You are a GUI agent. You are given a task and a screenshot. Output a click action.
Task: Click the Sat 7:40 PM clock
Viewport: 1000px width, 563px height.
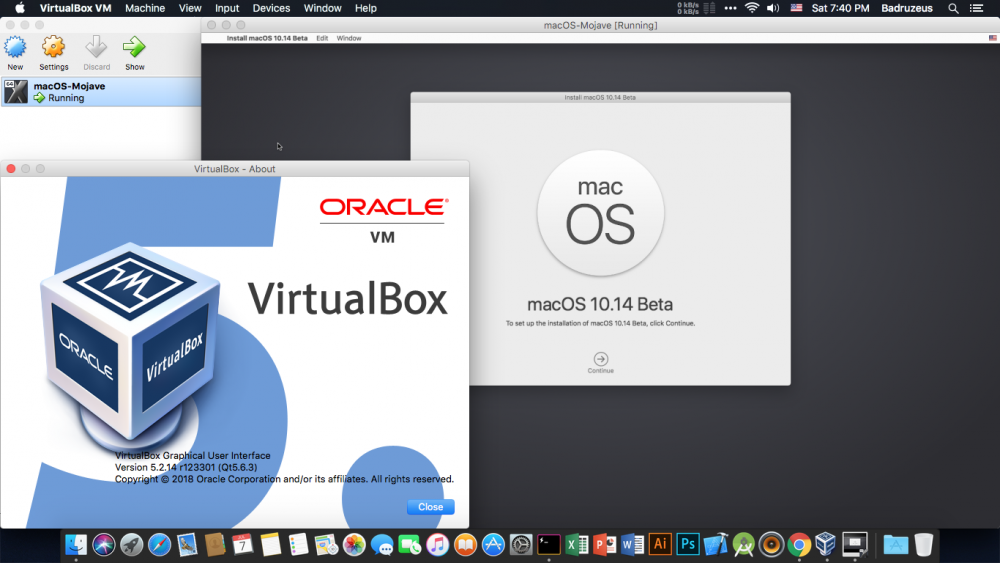point(840,8)
